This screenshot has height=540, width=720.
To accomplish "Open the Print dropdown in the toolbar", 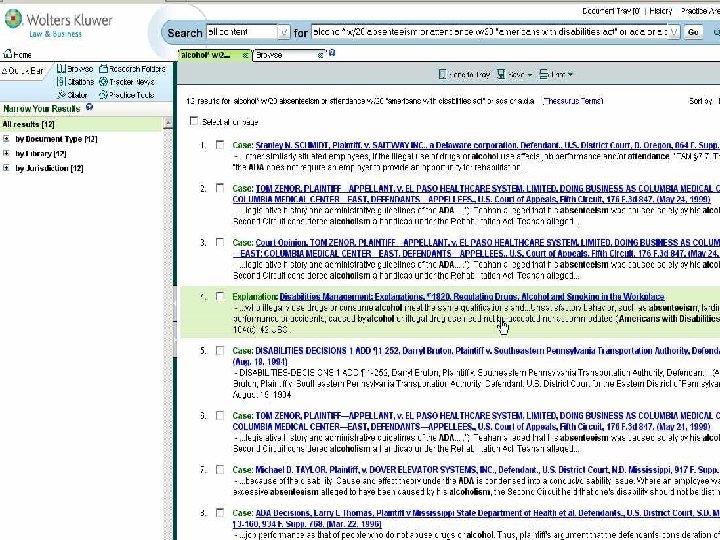I will pos(556,74).
